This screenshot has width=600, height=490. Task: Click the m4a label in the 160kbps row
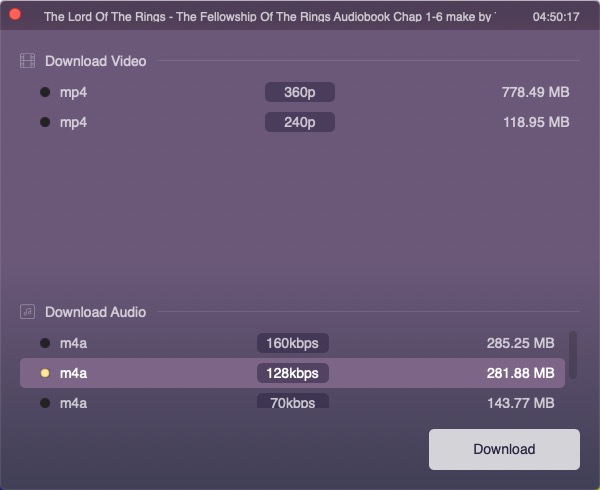73,343
